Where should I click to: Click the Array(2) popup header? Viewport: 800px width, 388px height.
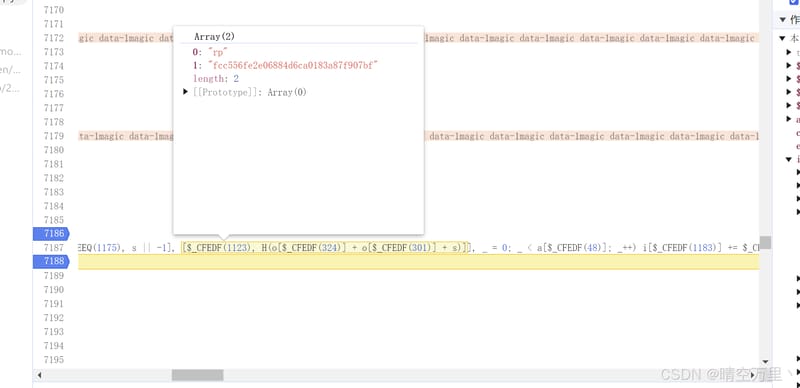(214, 37)
